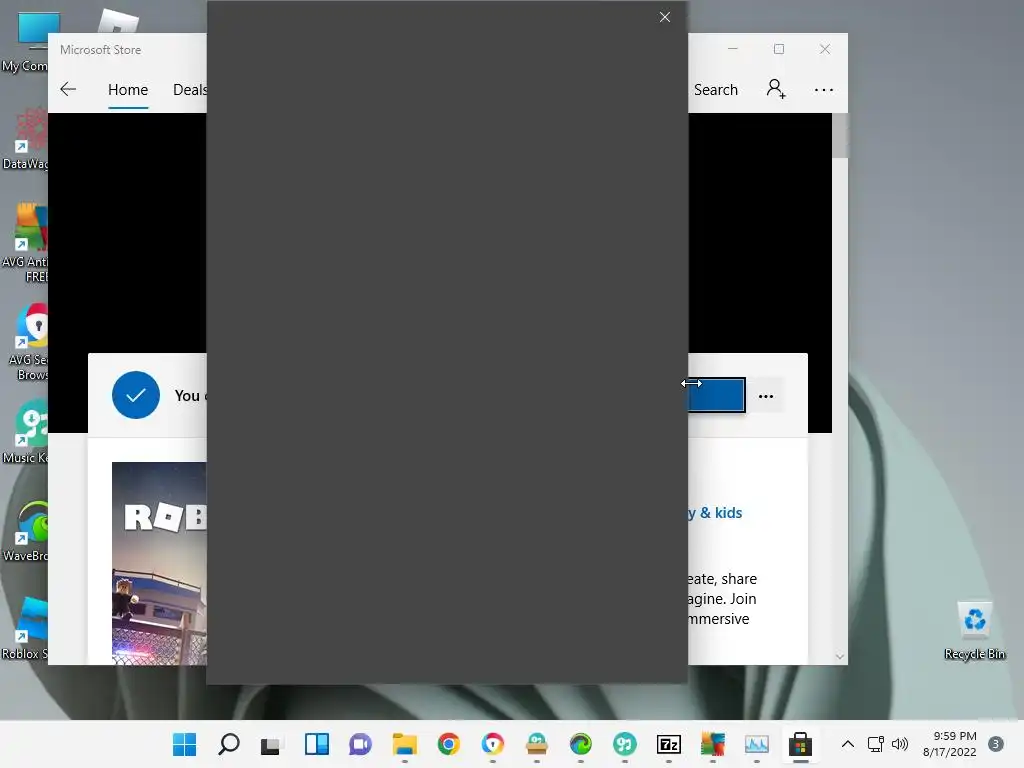1024x768 pixels.
Task: Open the Store's See more menu
Action: click(824, 90)
